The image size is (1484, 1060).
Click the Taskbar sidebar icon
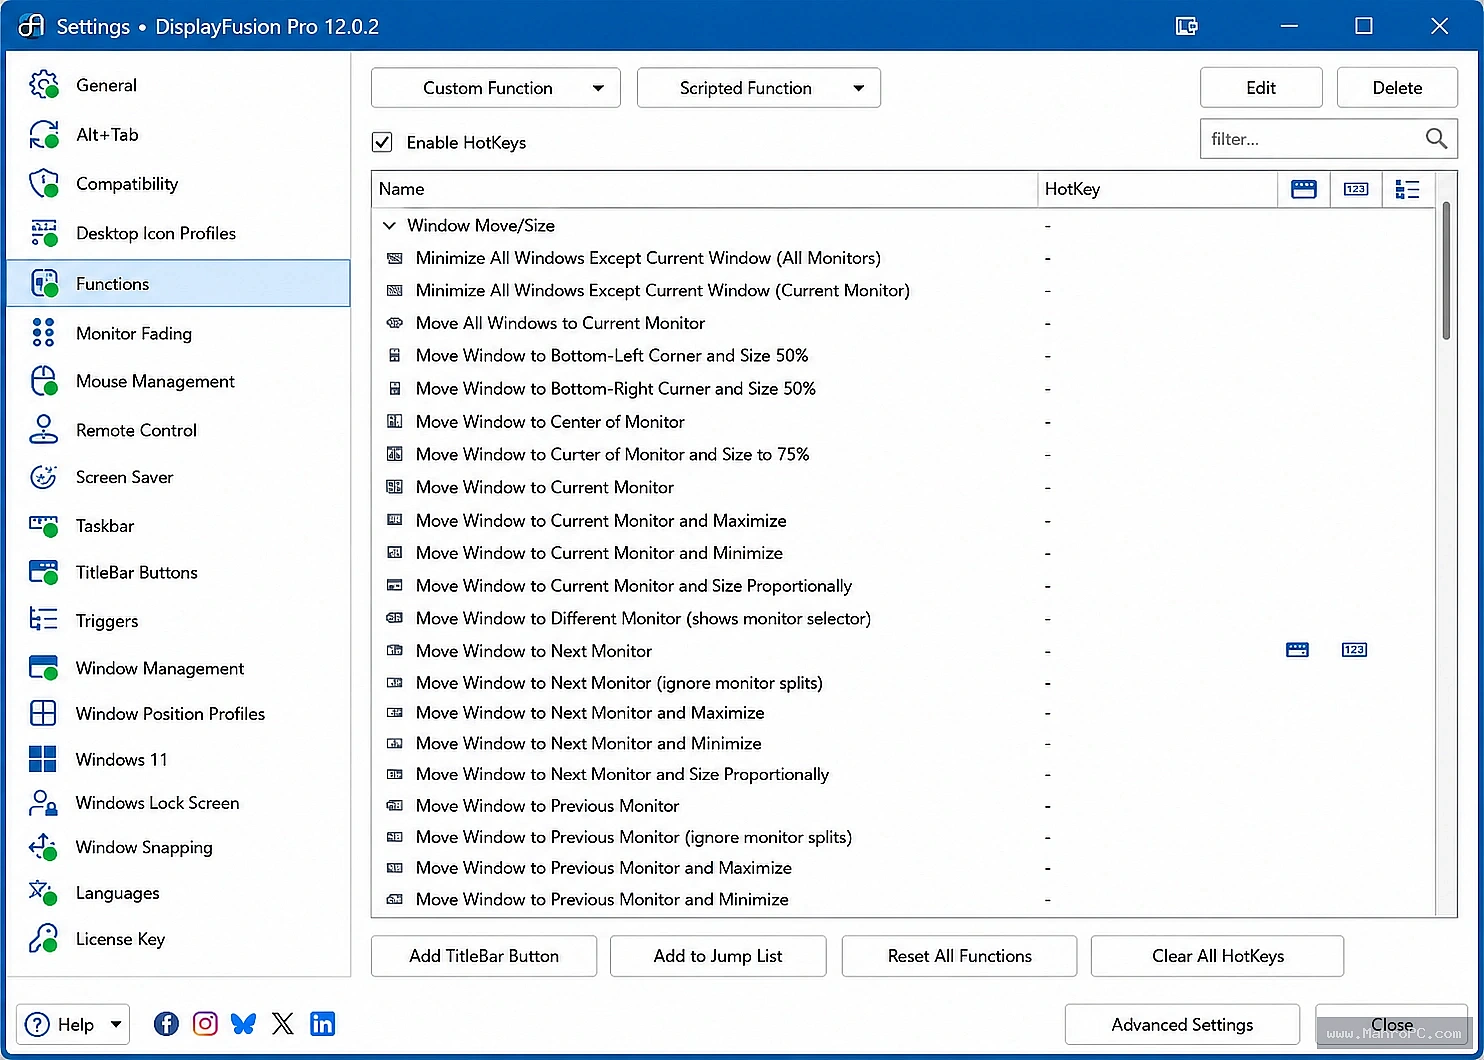click(x=44, y=525)
